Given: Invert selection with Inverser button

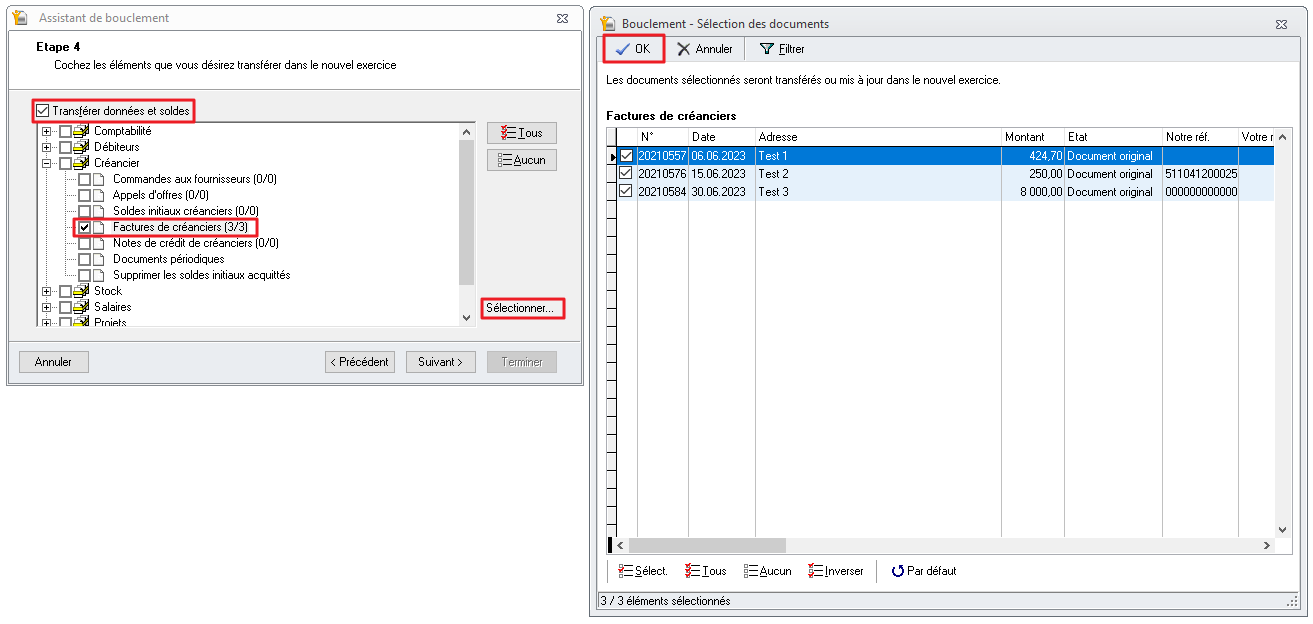Looking at the screenshot, I should [x=836, y=571].
